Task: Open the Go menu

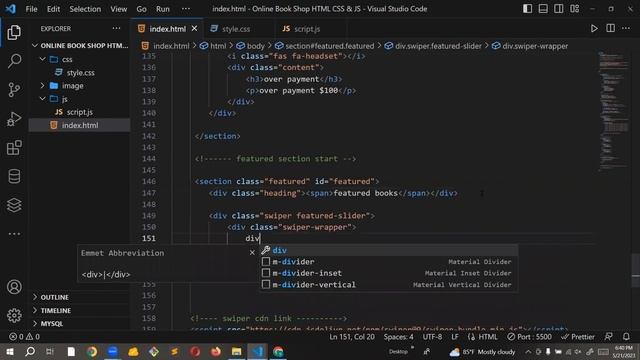Action: (141, 9)
